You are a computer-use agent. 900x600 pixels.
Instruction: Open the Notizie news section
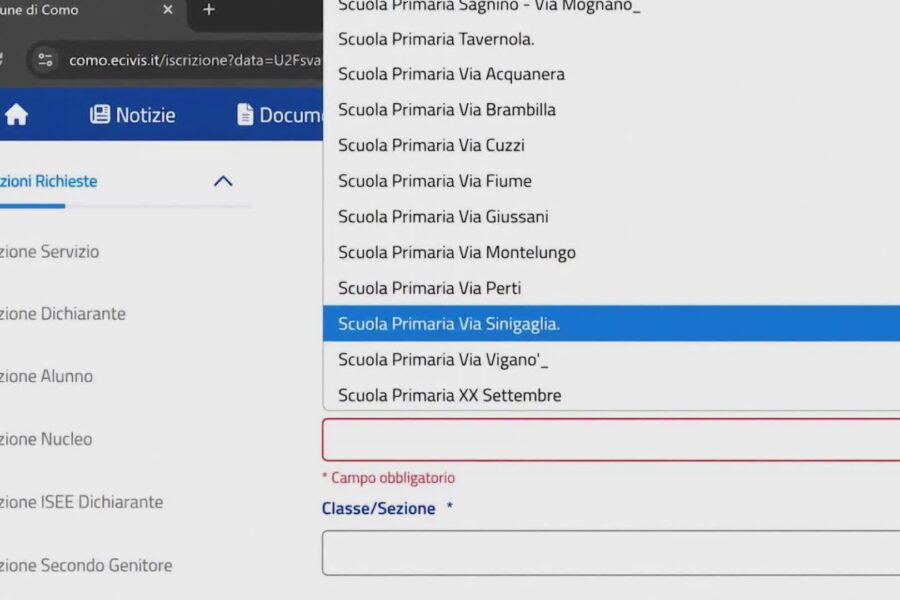pyautogui.click(x=133, y=115)
